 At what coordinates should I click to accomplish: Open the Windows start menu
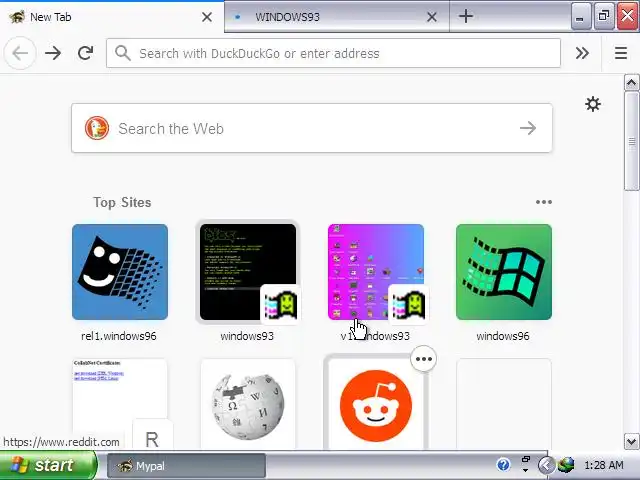[48, 465]
